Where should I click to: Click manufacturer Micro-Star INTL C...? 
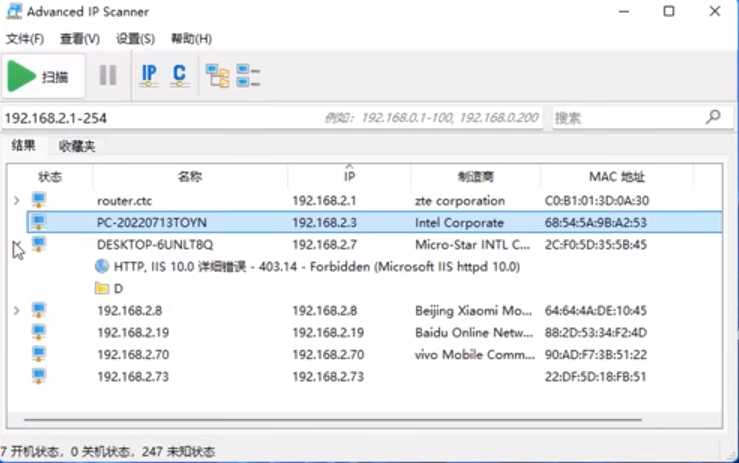coord(473,245)
